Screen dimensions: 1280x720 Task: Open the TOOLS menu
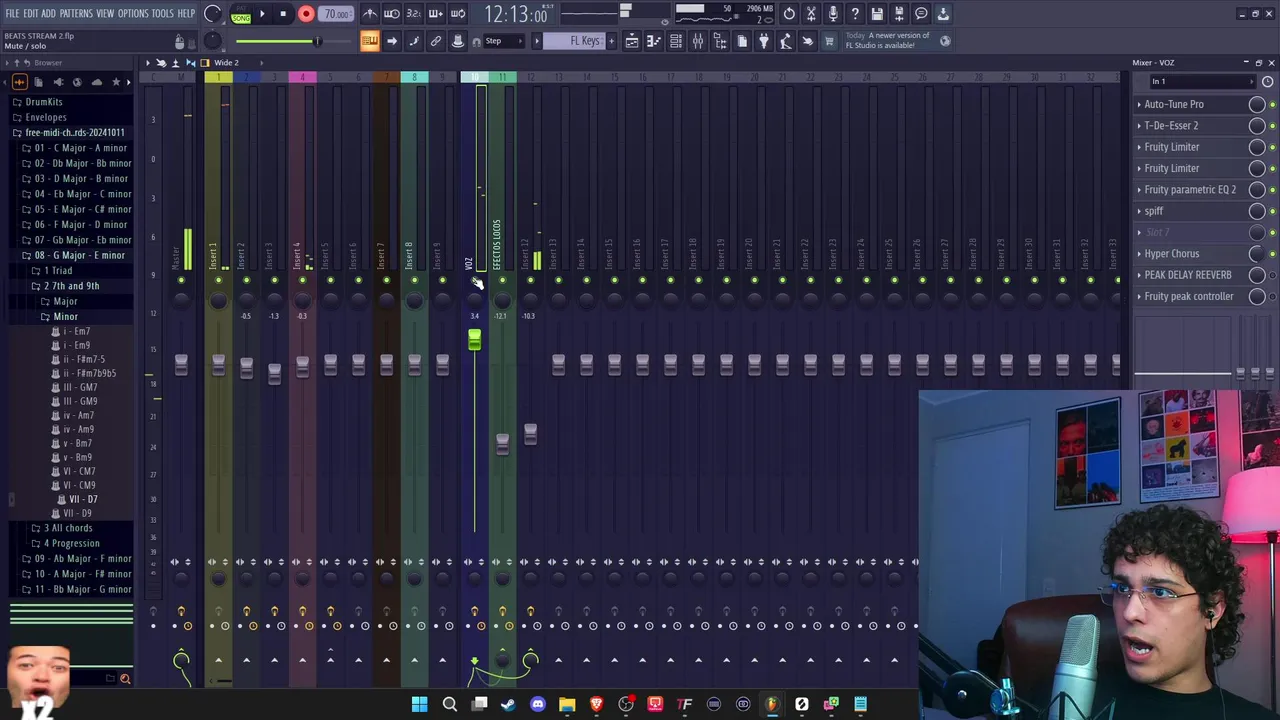point(162,13)
